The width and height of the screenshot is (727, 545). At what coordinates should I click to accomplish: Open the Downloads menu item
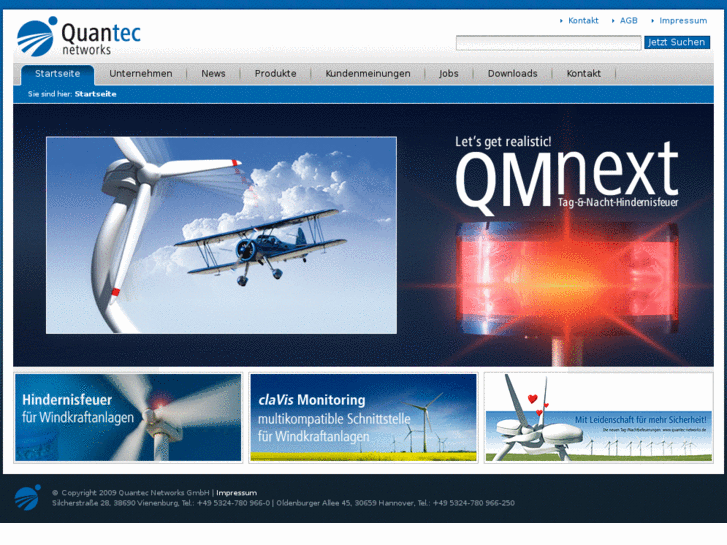(512, 74)
